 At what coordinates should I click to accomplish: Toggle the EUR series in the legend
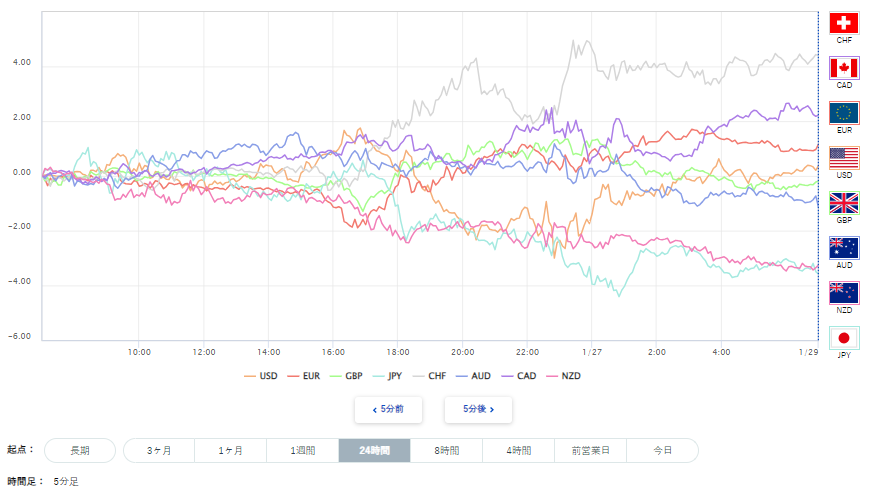pyautogui.click(x=304, y=376)
